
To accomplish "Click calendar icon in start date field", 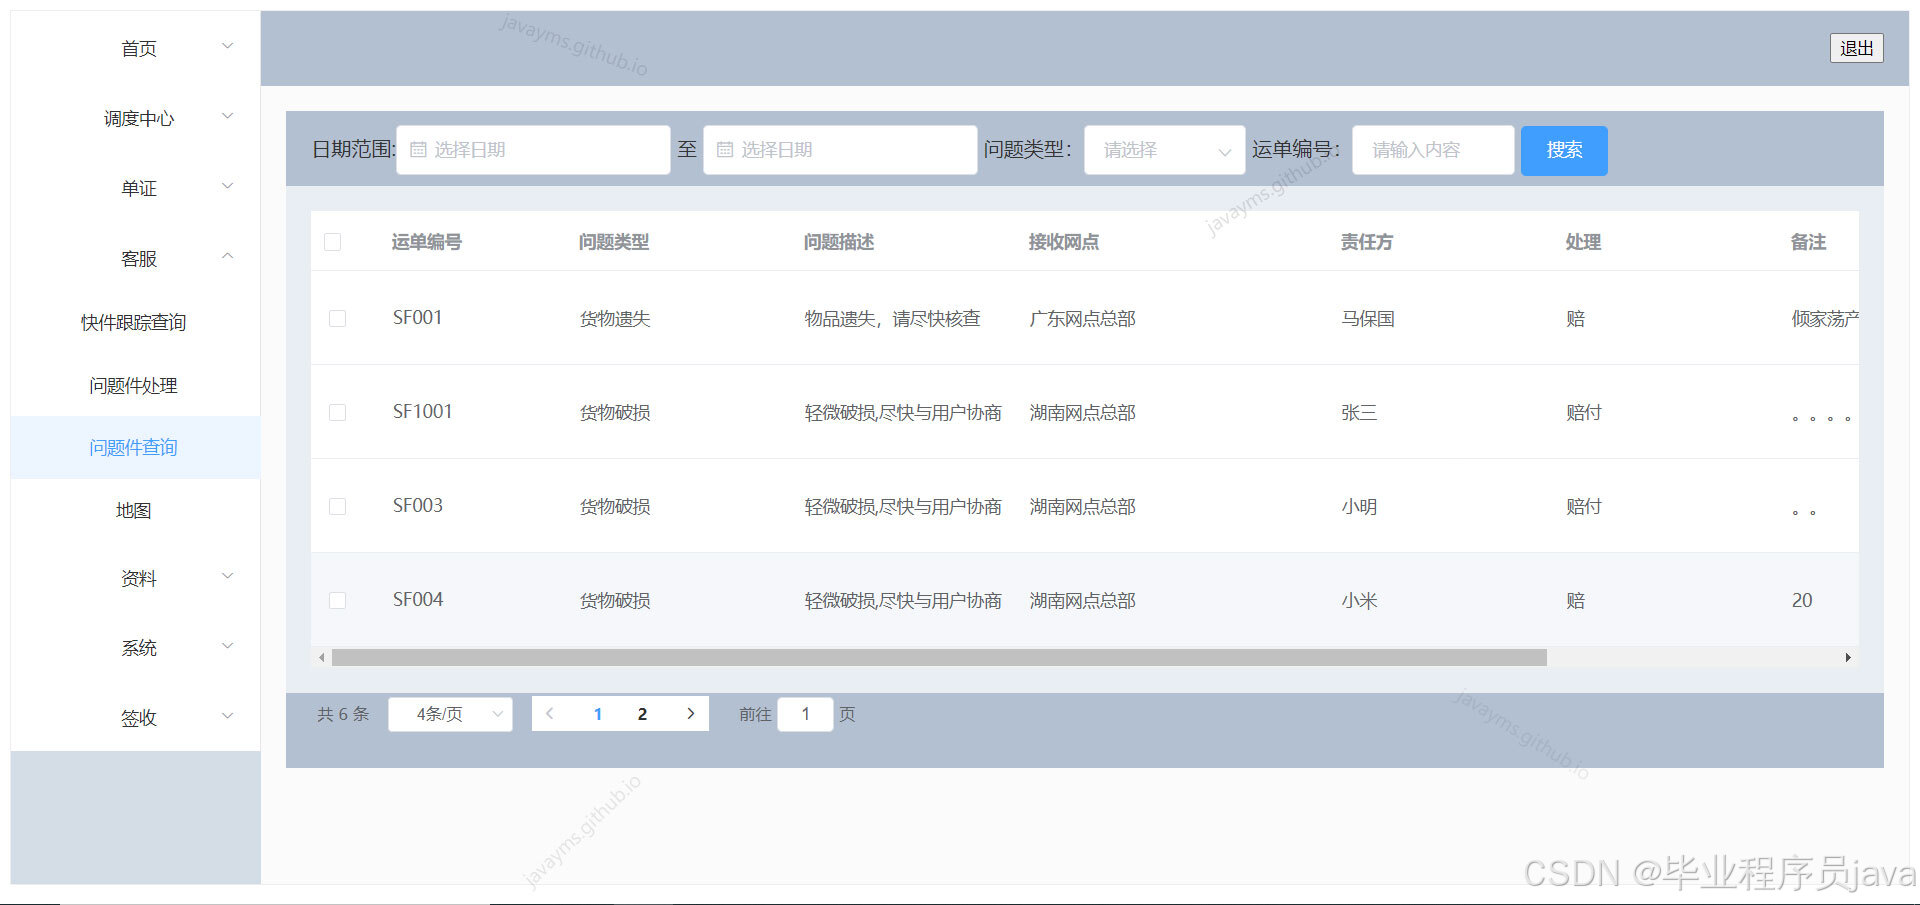I will point(418,150).
